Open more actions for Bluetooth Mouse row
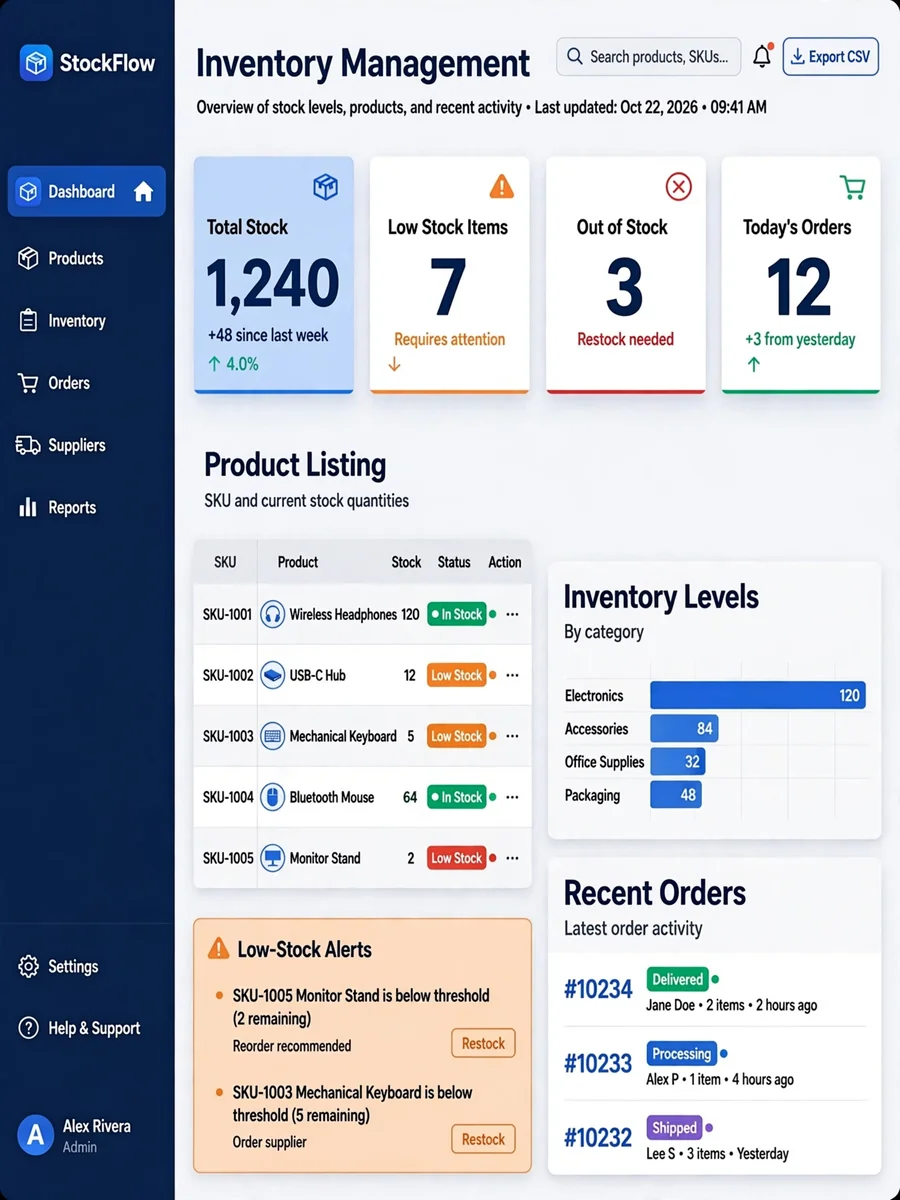Image resolution: width=900 pixels, height=1200 pixels. (512, 797)
